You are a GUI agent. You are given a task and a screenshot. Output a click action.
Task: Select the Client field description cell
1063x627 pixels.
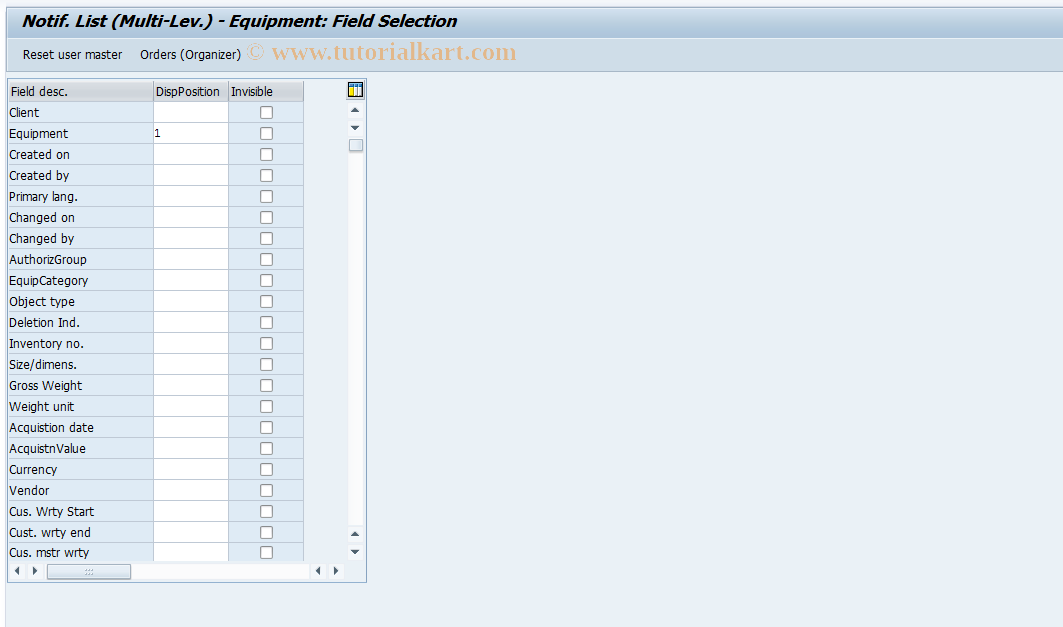81,113
